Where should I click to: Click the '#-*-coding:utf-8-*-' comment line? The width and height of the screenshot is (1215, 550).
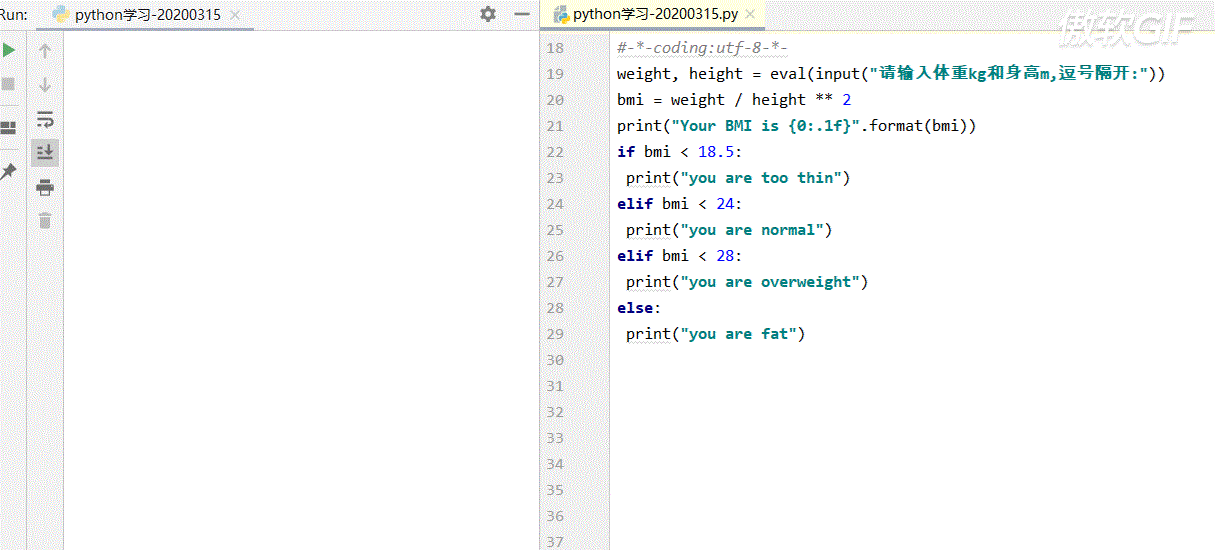coord(703,48)
